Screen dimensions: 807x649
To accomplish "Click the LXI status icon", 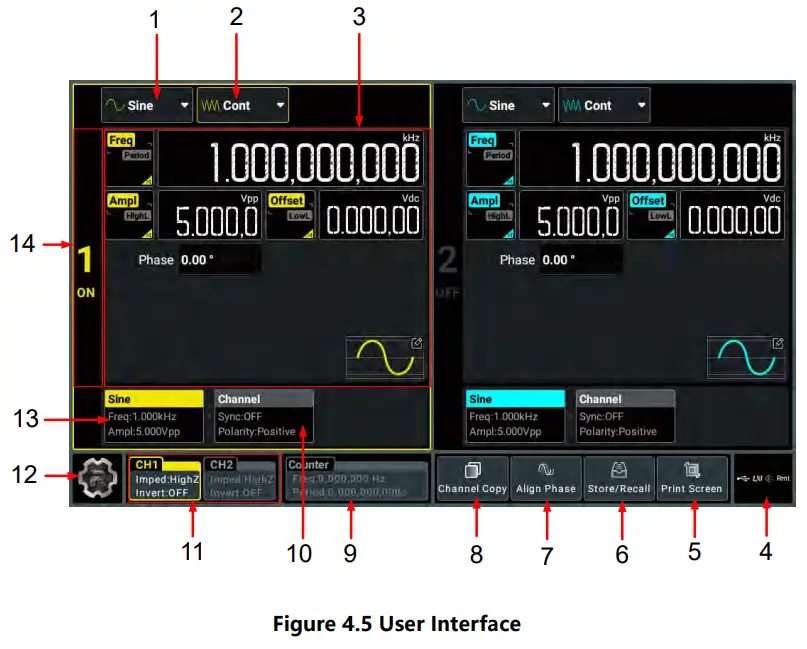I will pos(757,479).
